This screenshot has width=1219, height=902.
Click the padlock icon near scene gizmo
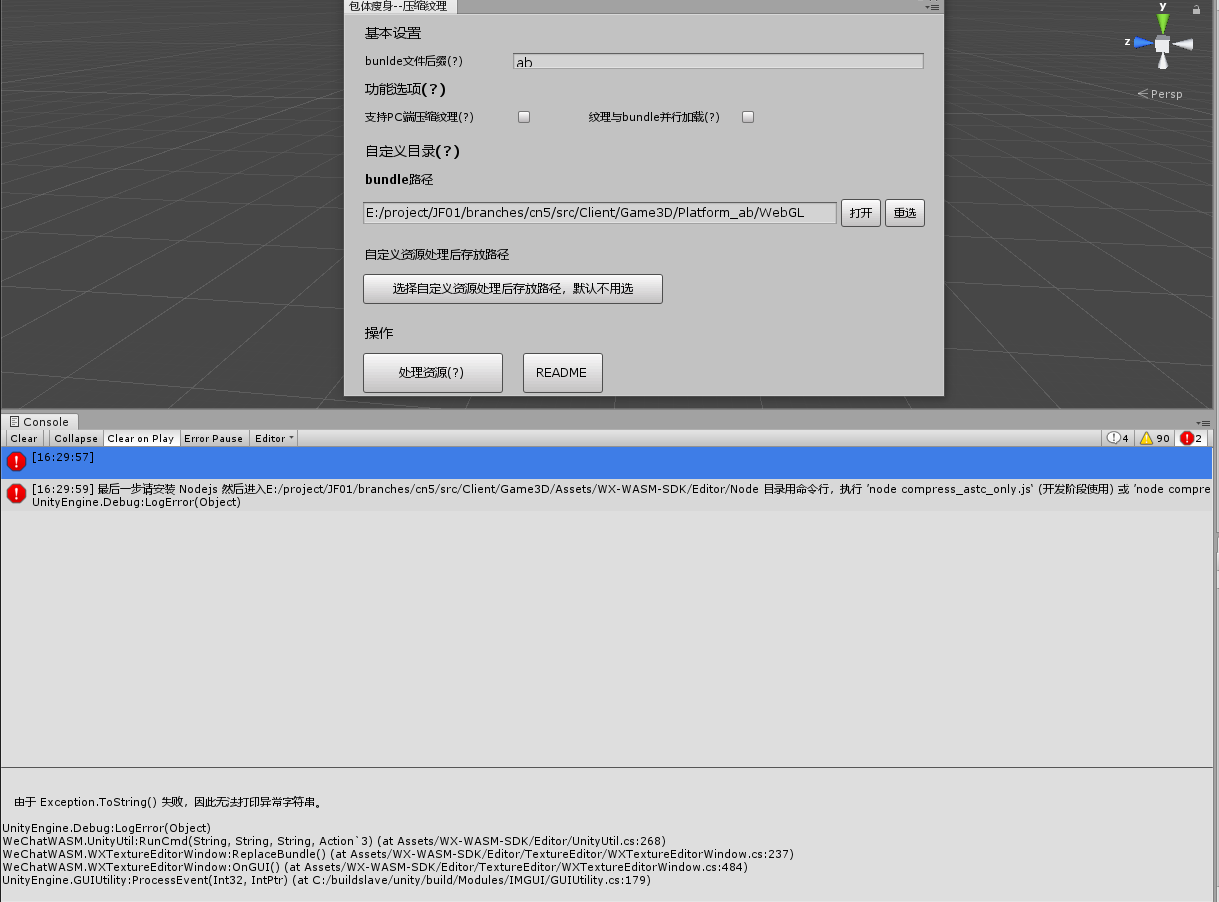click(1196, 8)
